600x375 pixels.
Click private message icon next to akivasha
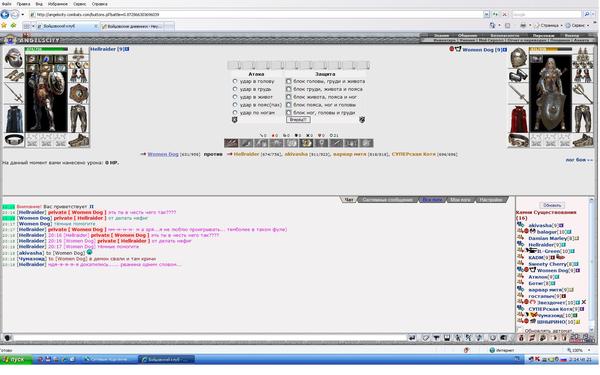pyautogui.click(x=520, y=225)
